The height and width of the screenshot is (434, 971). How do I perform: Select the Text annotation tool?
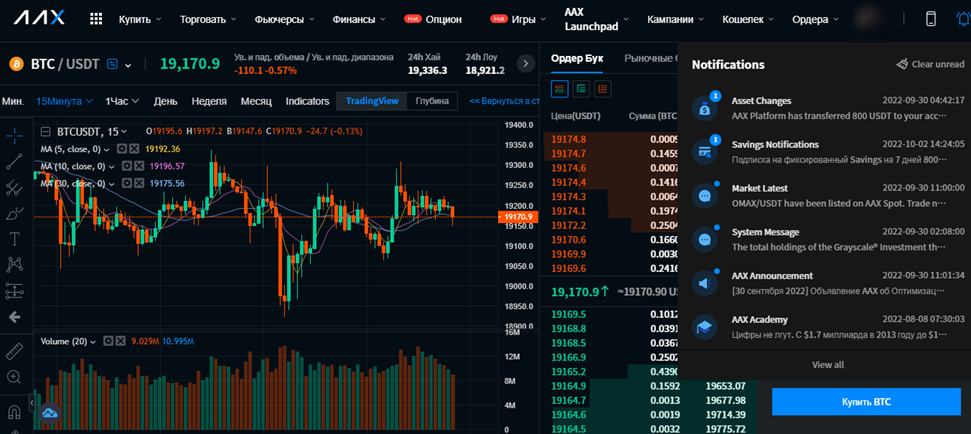point(14,239)
